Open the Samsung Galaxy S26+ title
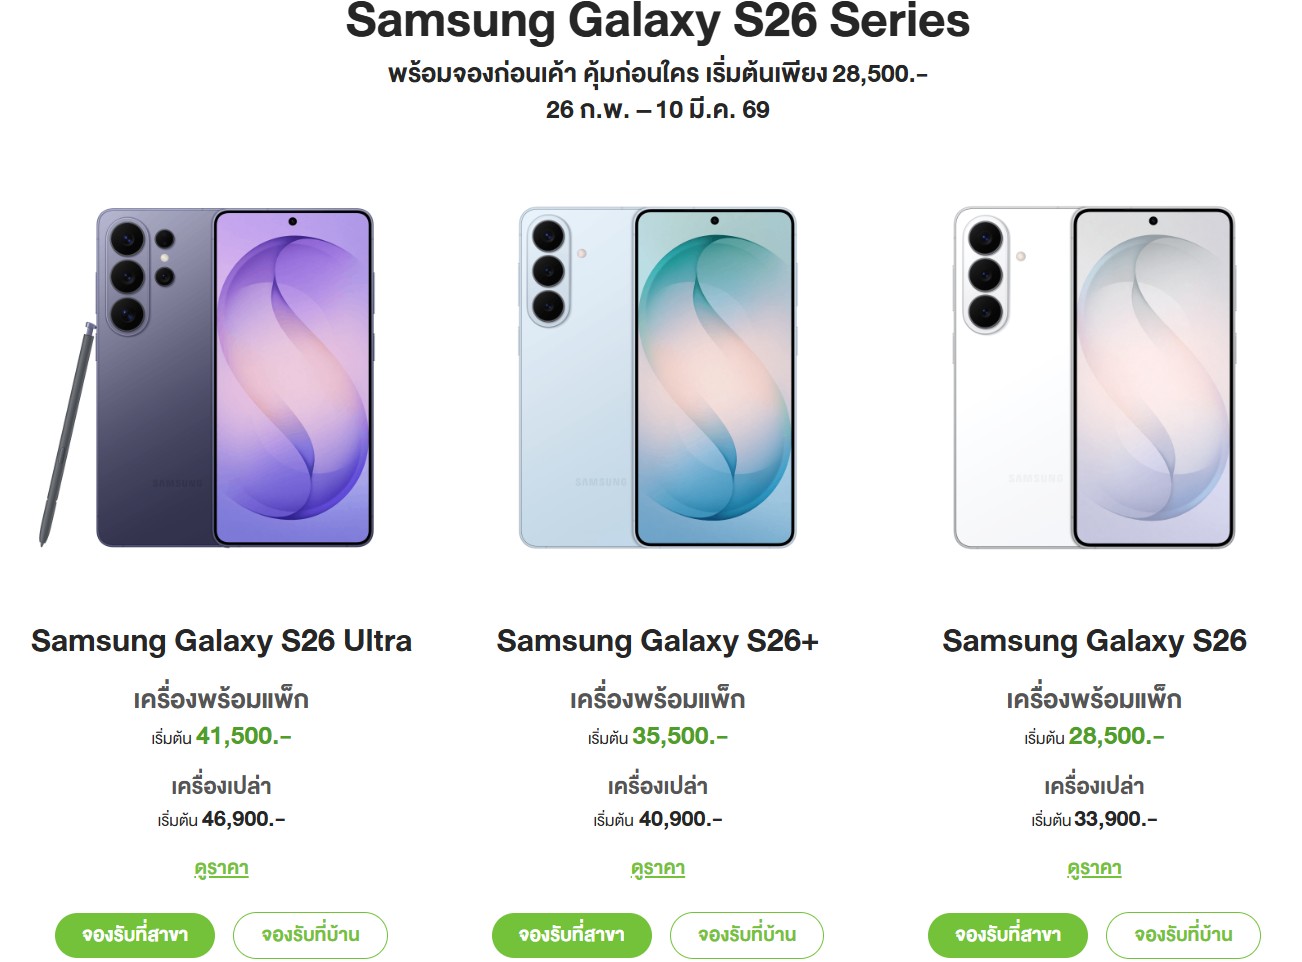Image resolution: width=1302 pixels, height=962 pixels. (657, 641)
